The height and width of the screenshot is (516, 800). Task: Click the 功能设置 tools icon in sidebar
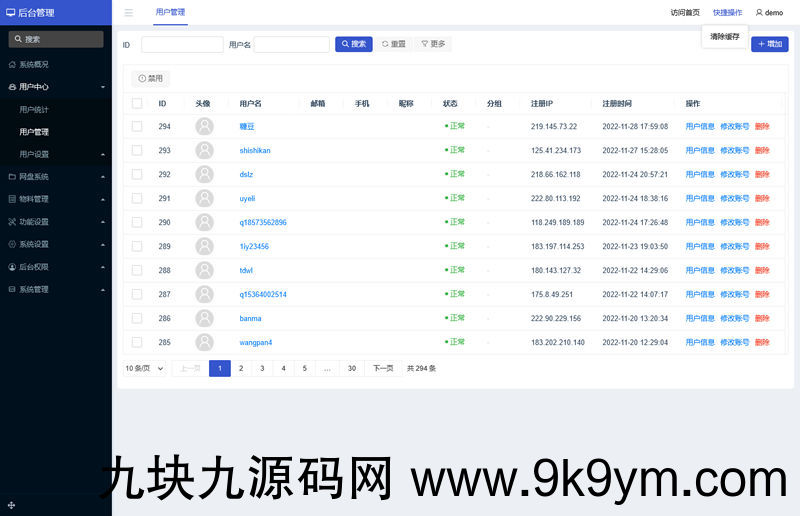(12, 222)
